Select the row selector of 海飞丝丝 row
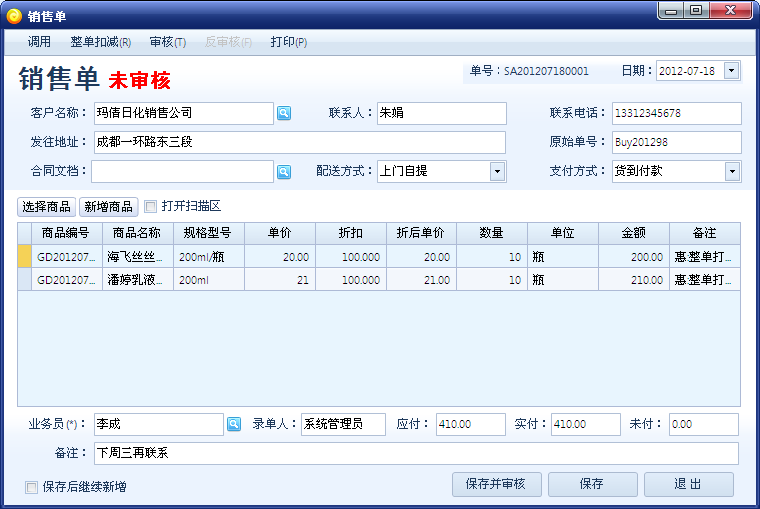 point(25,256)
